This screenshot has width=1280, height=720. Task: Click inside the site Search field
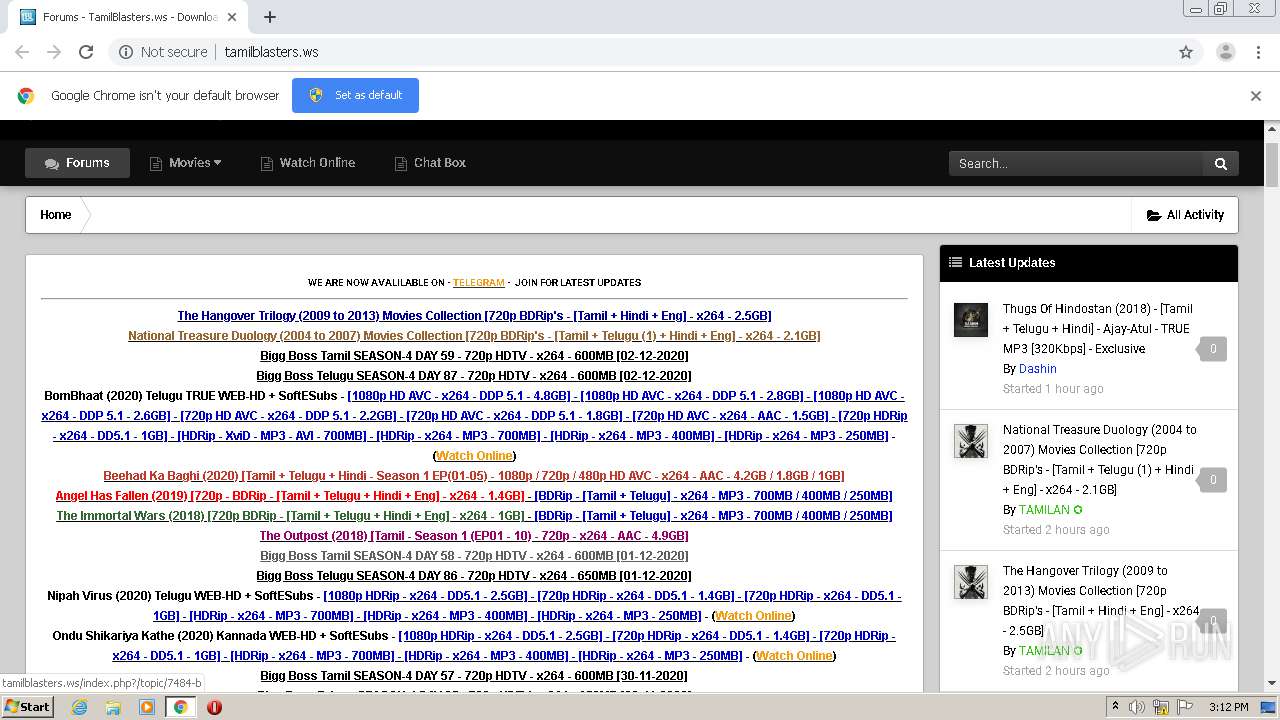pos(1076,163)
